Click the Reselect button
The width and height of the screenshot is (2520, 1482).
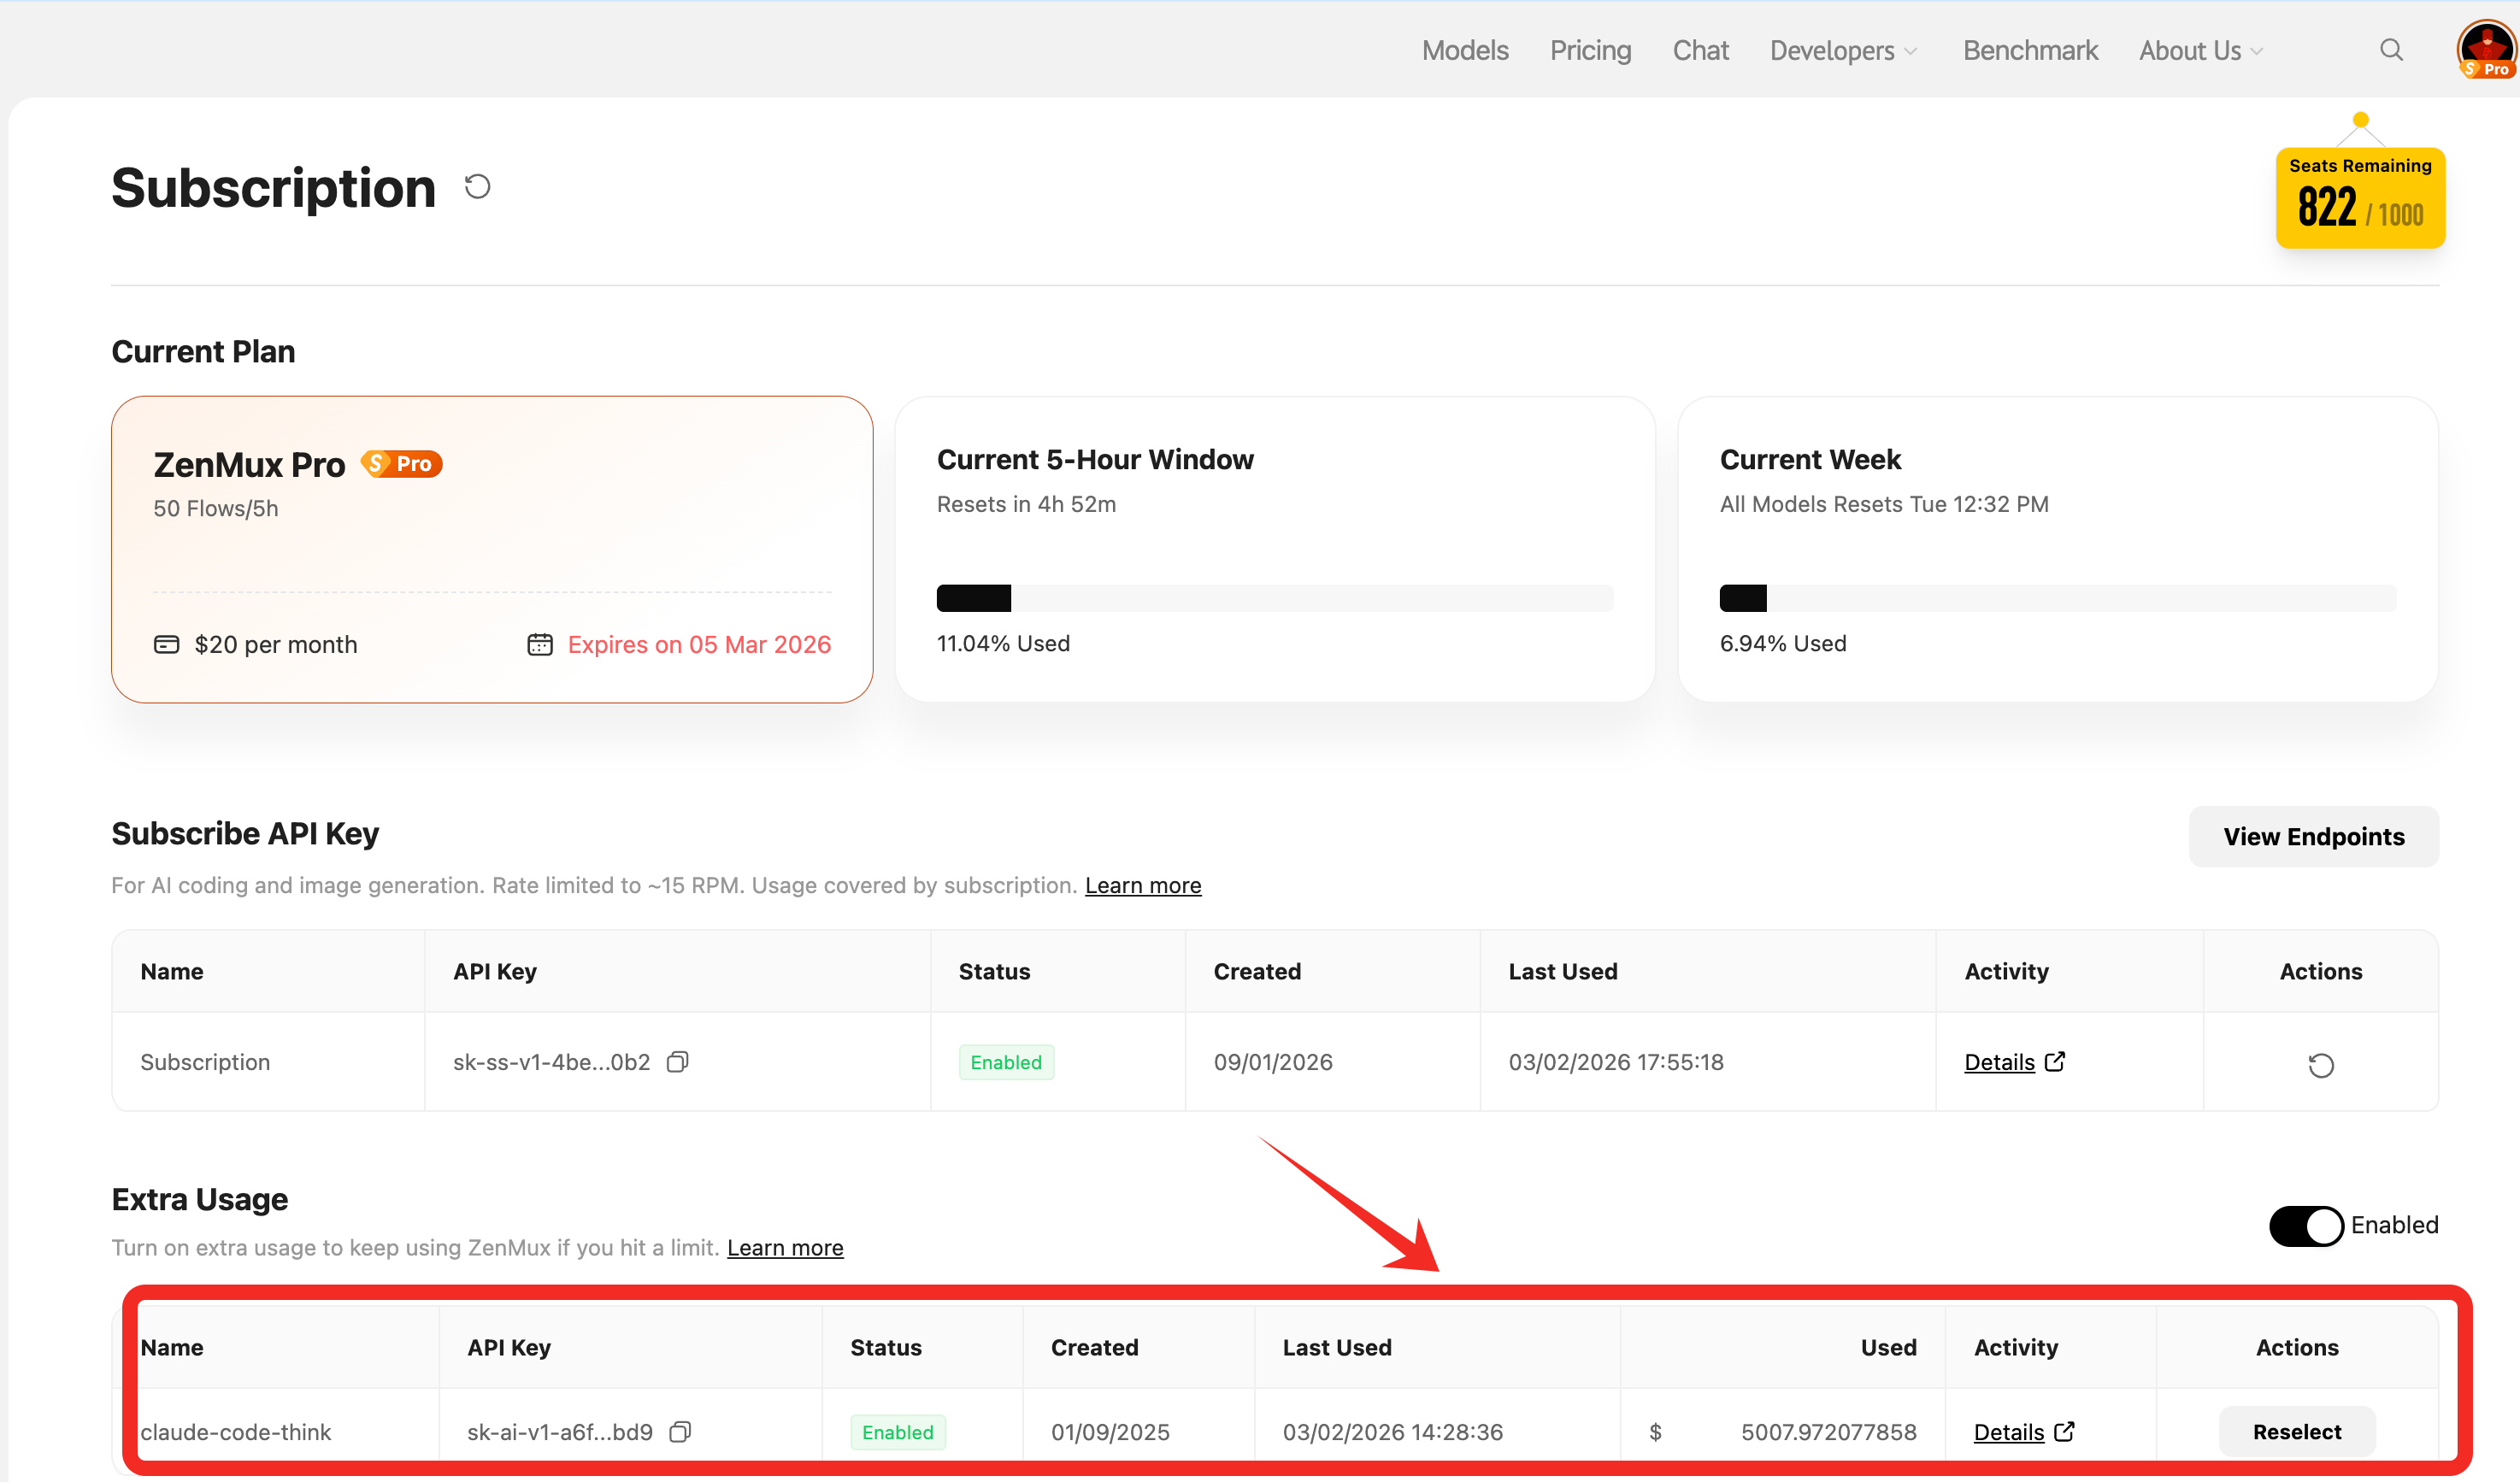(2296, 1431)
